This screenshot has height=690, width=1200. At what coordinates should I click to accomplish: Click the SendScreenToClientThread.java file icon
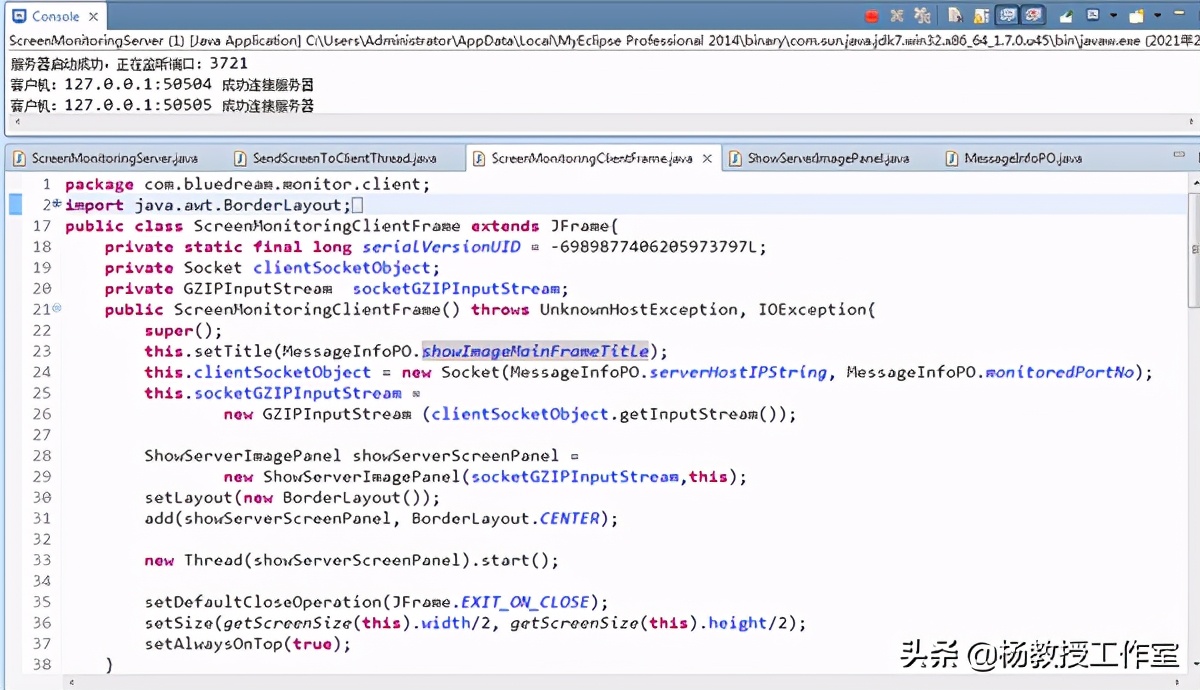click(x=240, y=158)
